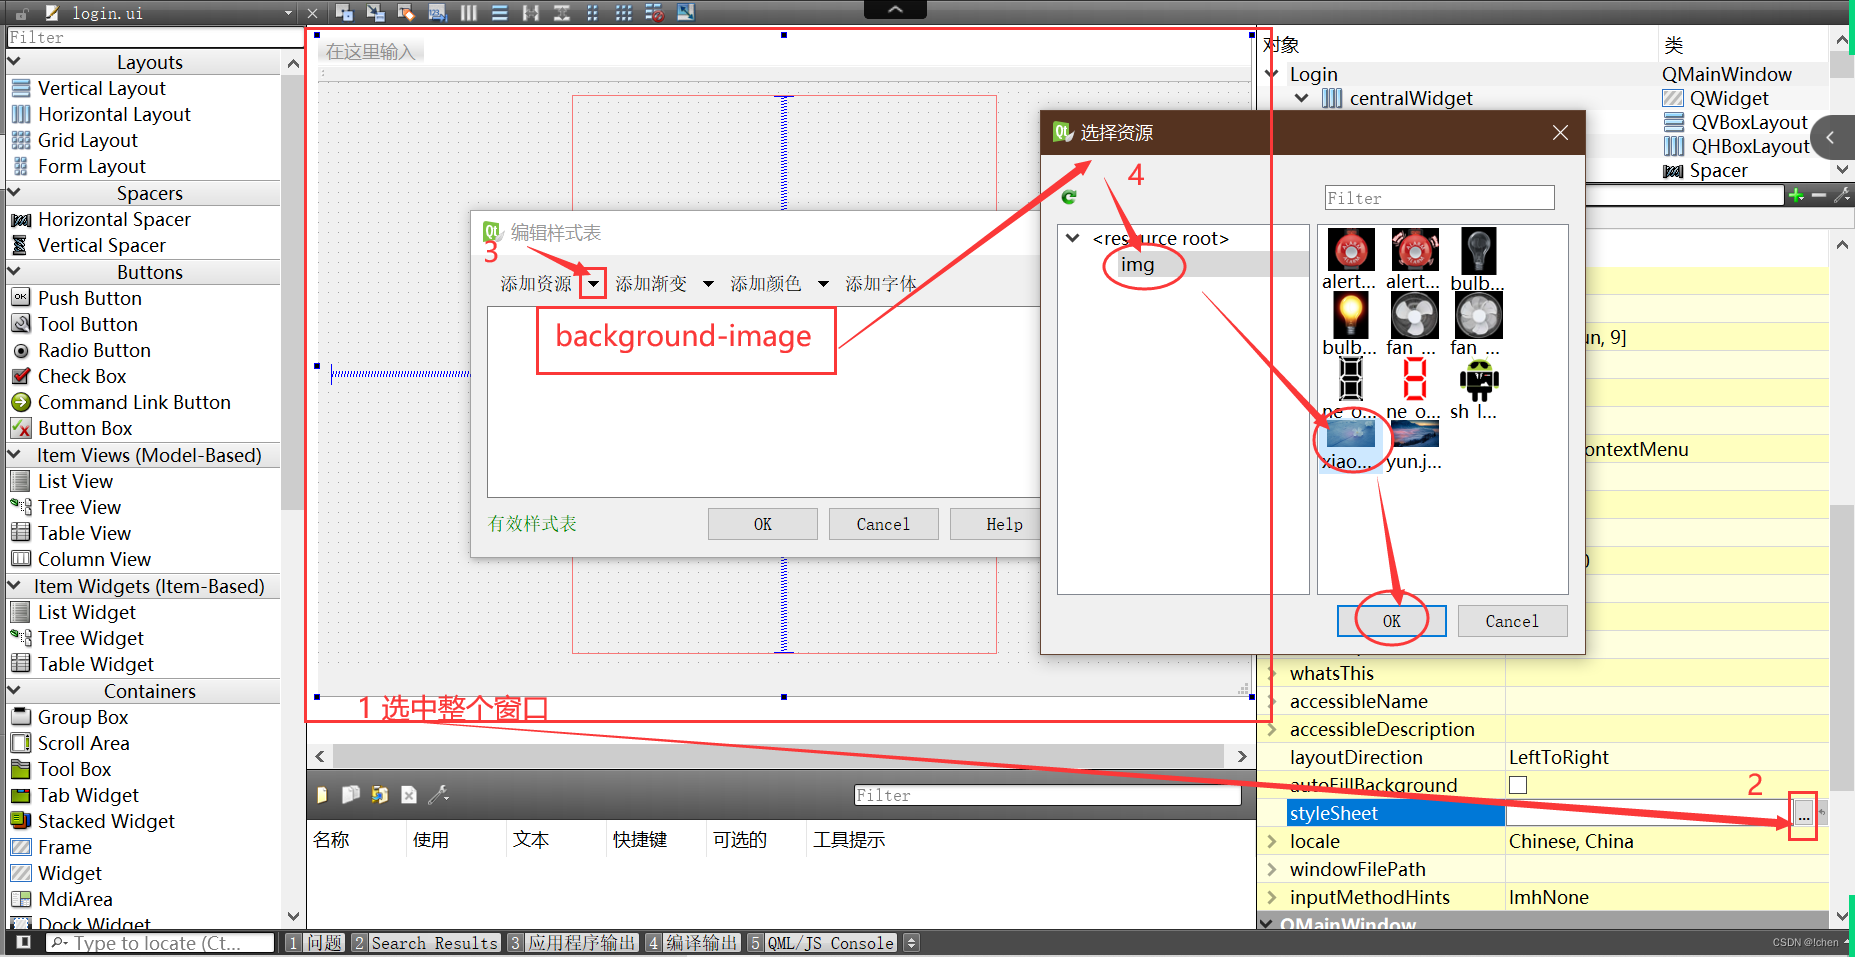Select the Edit Signals/Slots mode icon
The image size is (1855, 957).
click(376, 12)
